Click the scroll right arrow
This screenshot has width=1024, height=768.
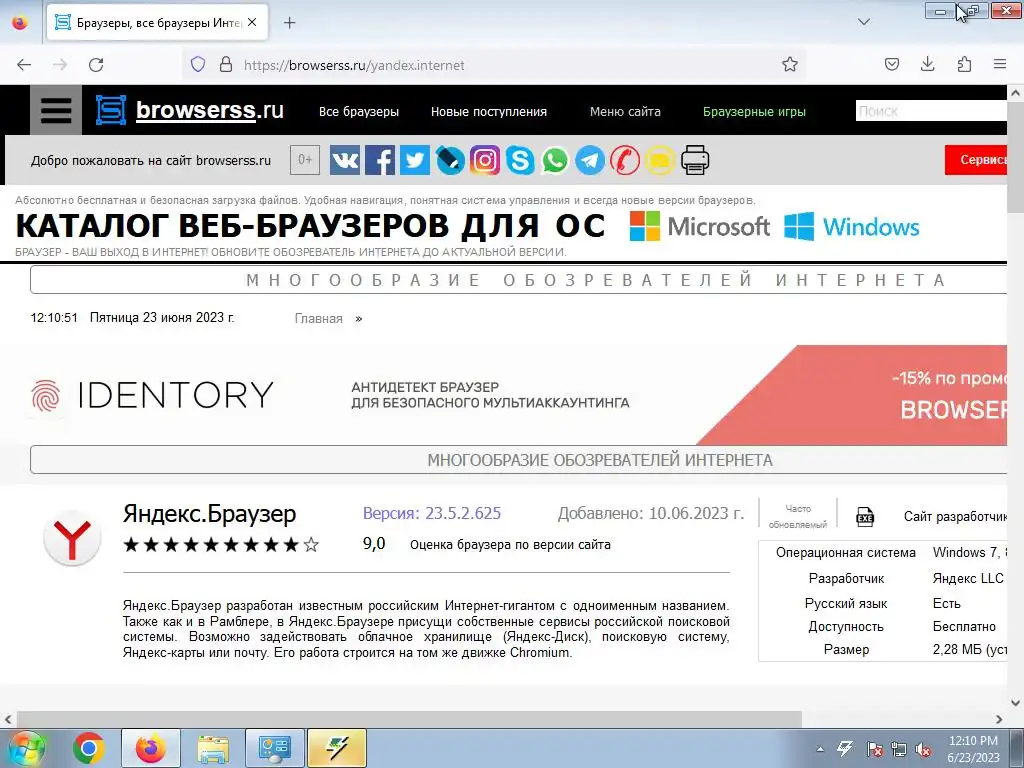[x=999, y=719]
